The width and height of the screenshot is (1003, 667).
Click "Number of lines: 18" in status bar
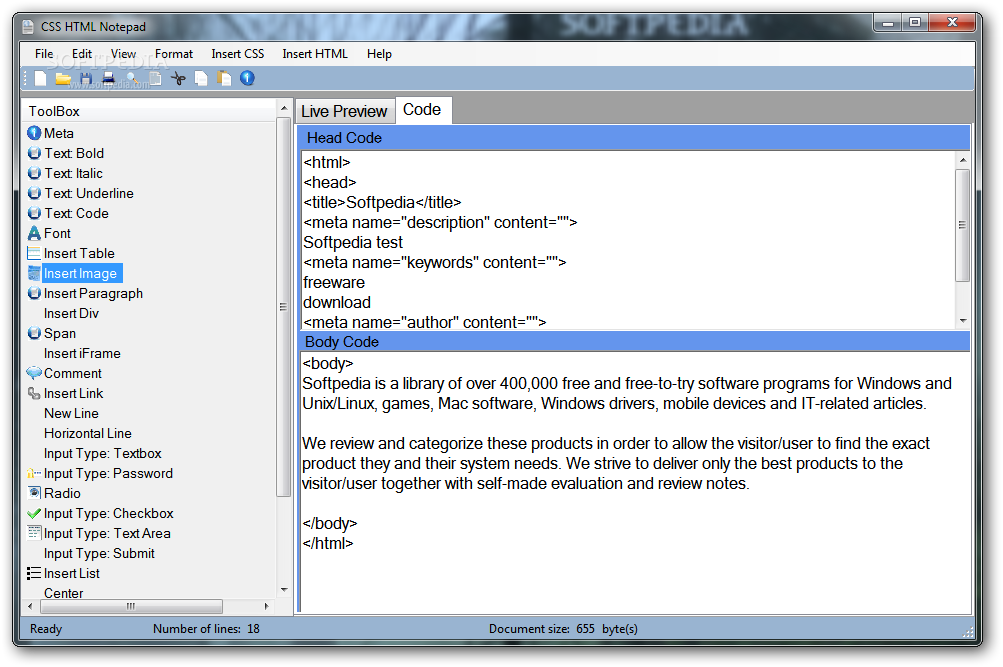[x=206, y=629]
